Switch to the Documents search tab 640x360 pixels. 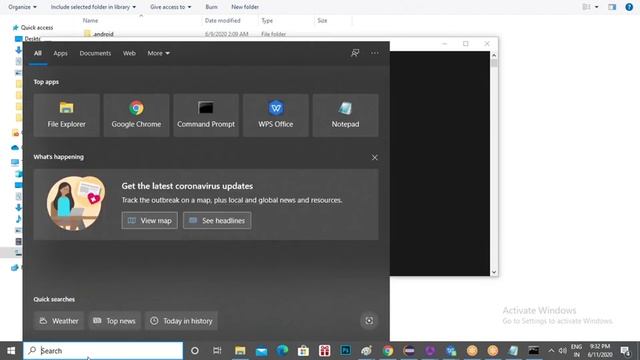click(x=95, y=53)
